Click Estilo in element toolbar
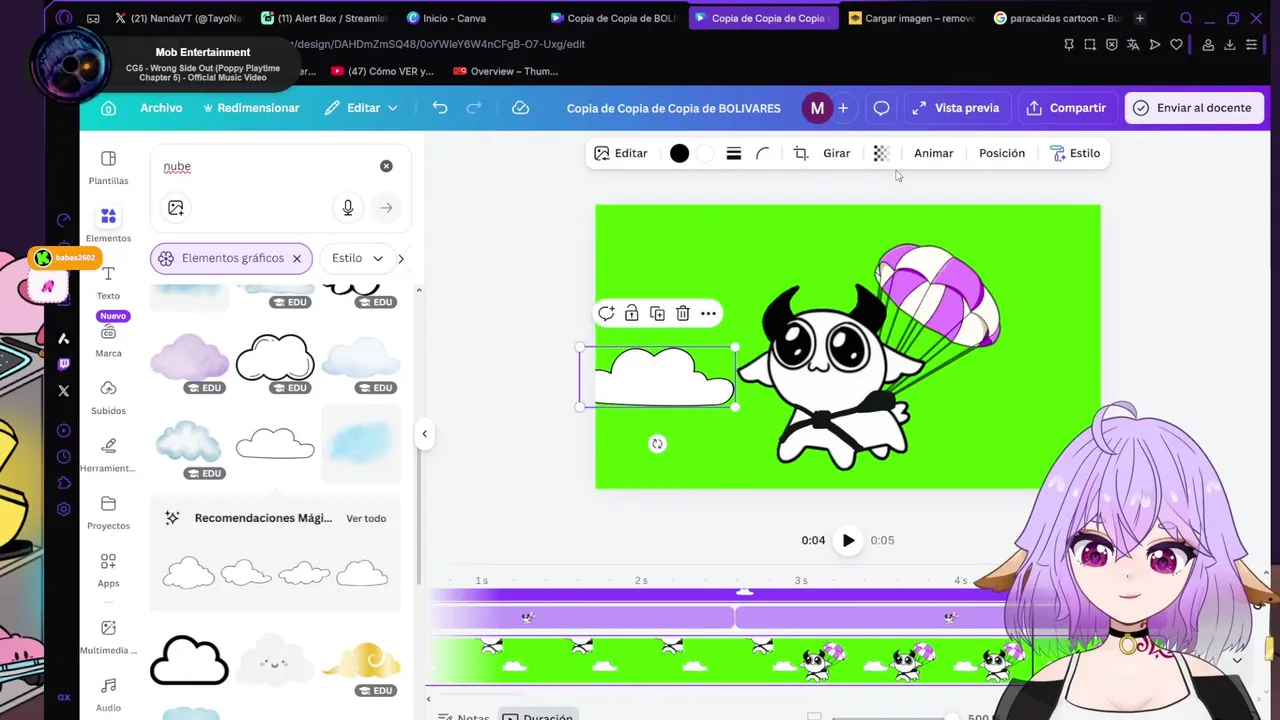The image size is (1280, 720). coord(1075,153)
